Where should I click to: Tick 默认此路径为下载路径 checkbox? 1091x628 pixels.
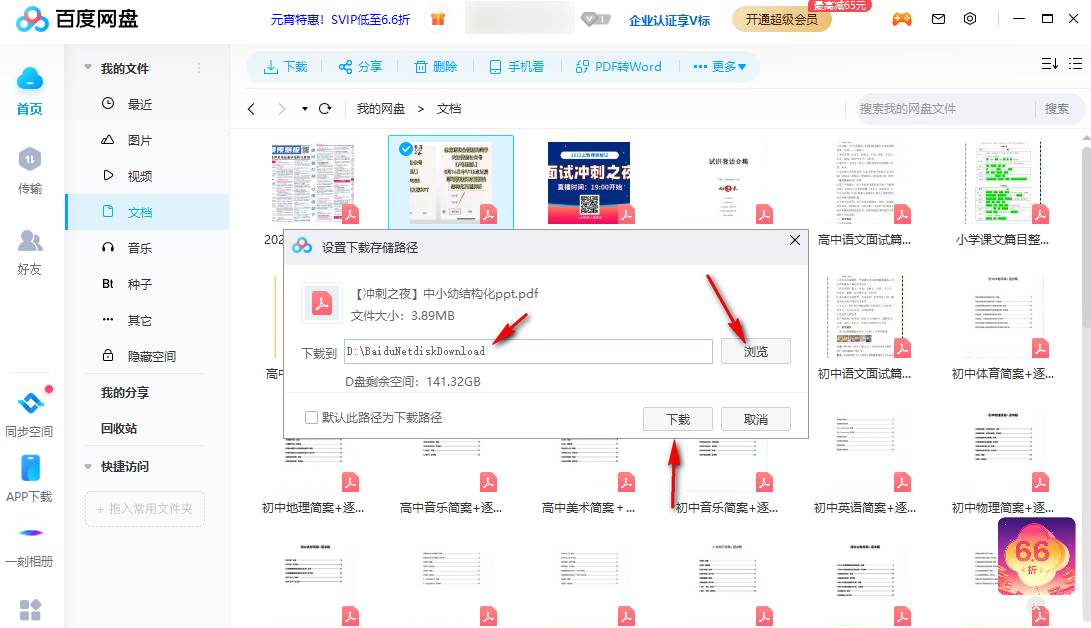click(311, 417)
